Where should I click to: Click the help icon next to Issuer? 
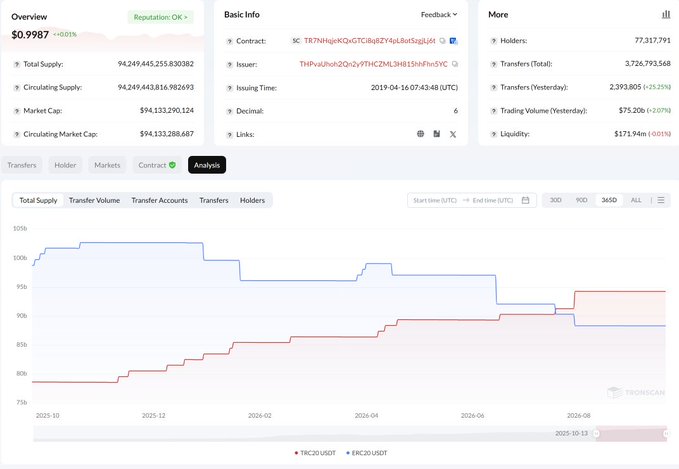230,65
